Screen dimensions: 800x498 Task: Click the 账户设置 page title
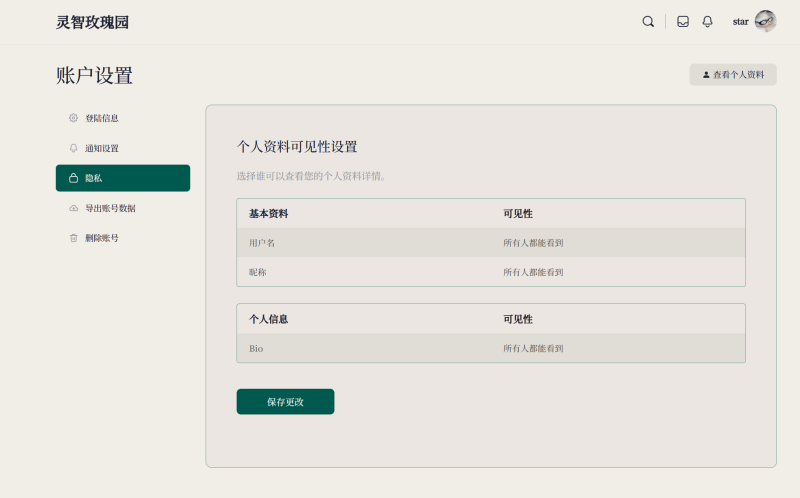tap(94, 76)
